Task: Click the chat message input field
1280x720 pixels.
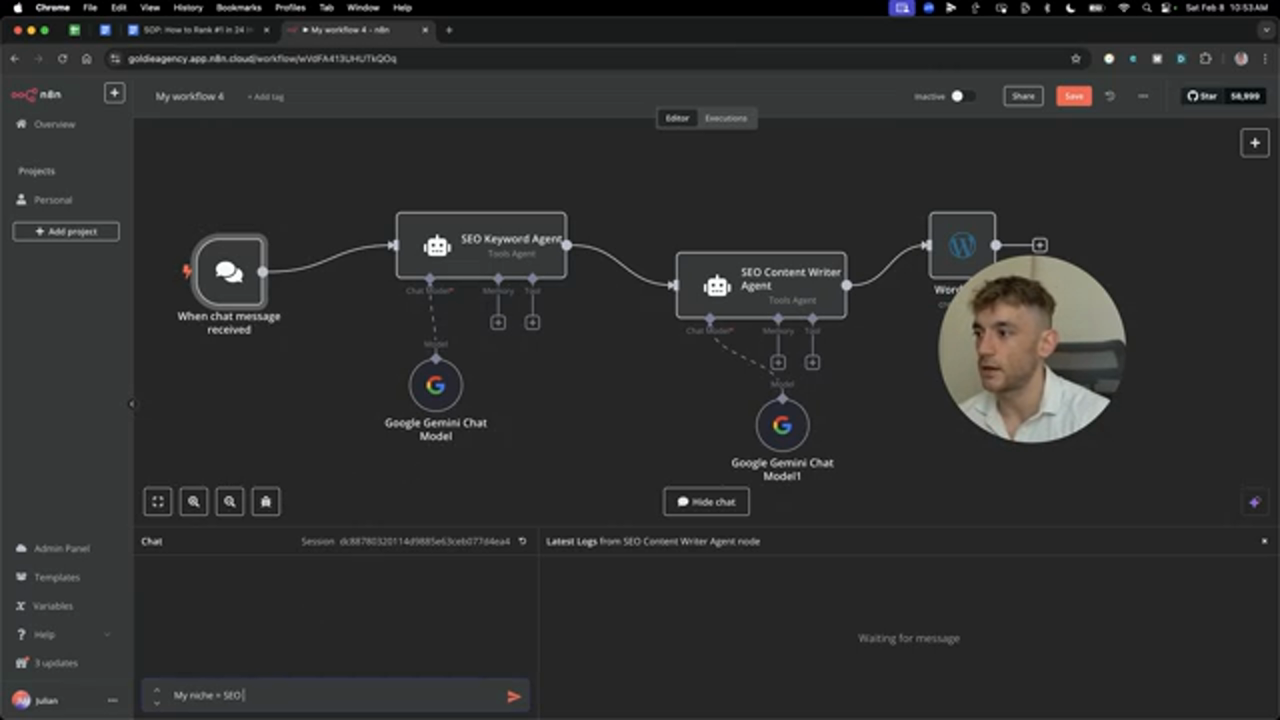Action: point(335,695)
